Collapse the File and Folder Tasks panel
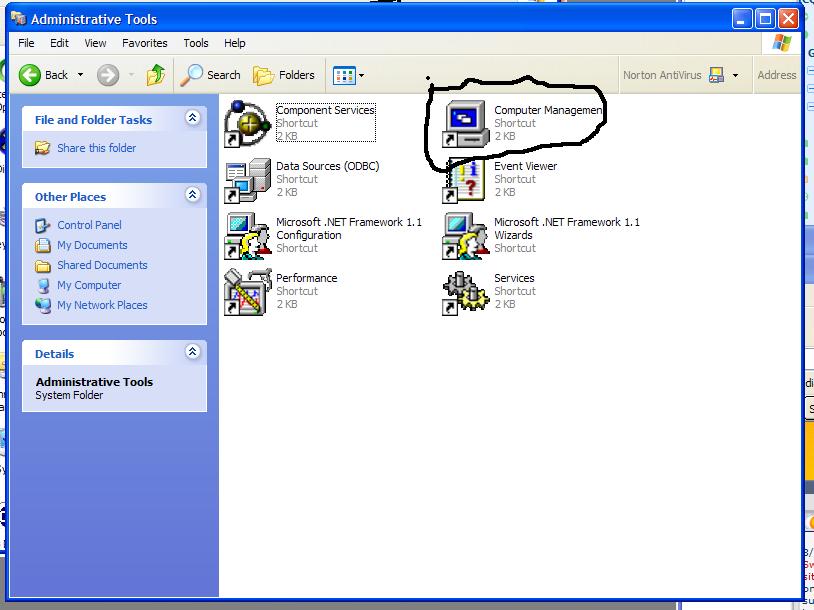 click(x=192, y=119)
